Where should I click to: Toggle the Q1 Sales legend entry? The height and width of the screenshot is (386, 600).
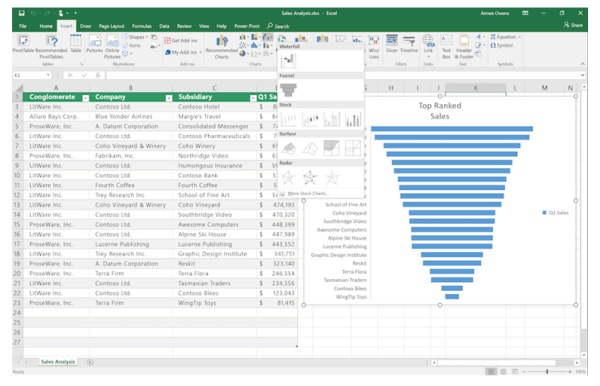coord(555,213)
